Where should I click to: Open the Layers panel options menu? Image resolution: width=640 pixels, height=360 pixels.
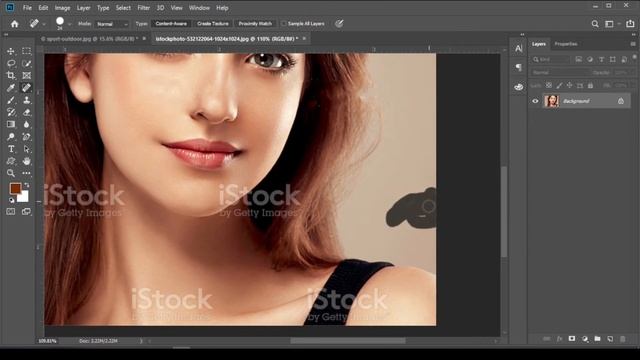click(633, 44)
